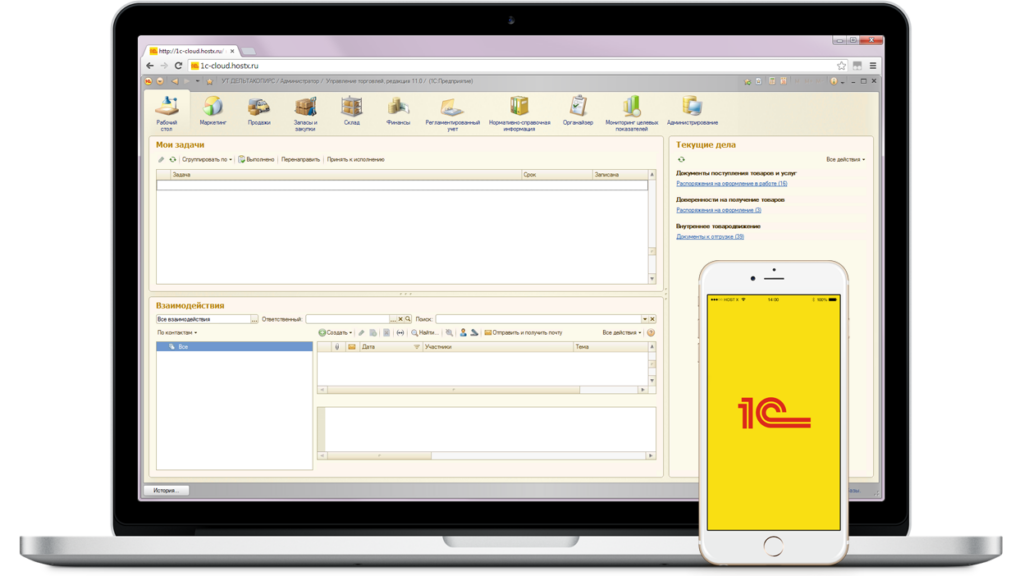Expand the По контактам dropdown

pyautogui.click(x=177, y=333)
